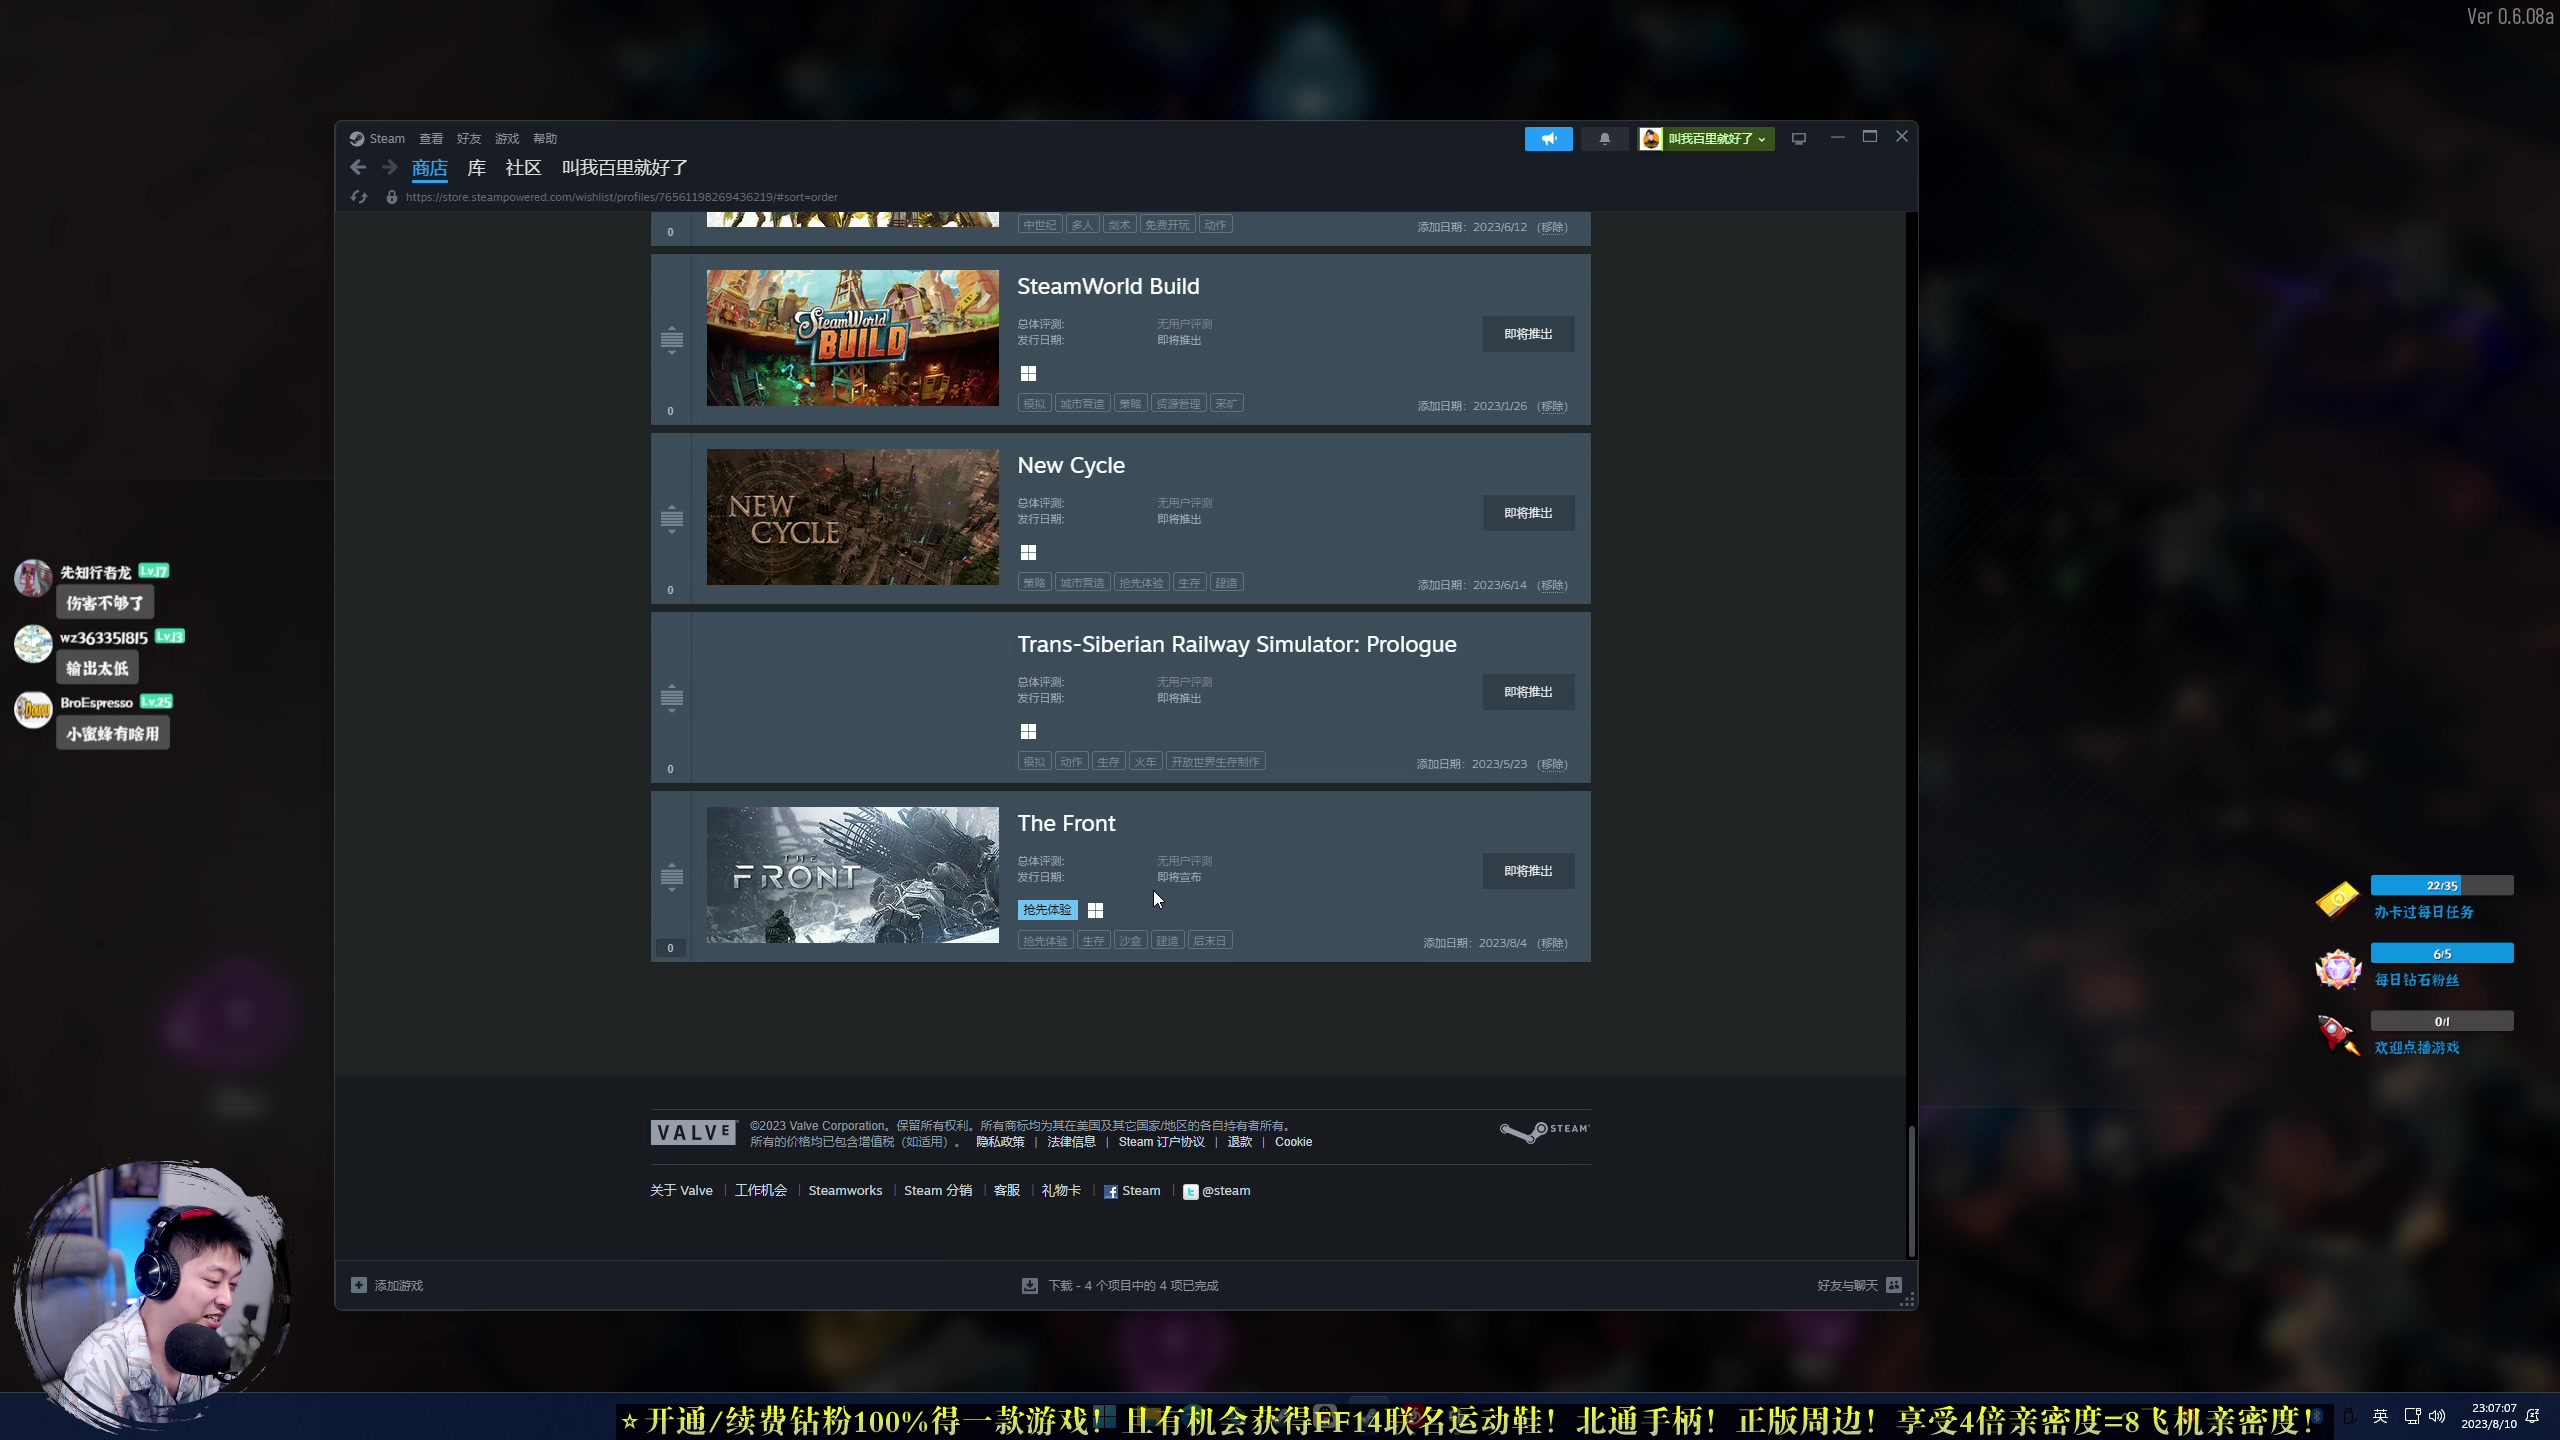Remove The Front via its 移除 link
2560x1440 pixels.
pyautogui.click(x=1552, y=943)
